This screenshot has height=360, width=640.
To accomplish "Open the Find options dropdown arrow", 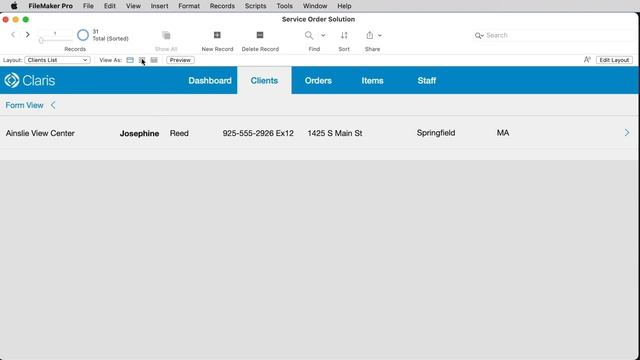I will [323, 36].
